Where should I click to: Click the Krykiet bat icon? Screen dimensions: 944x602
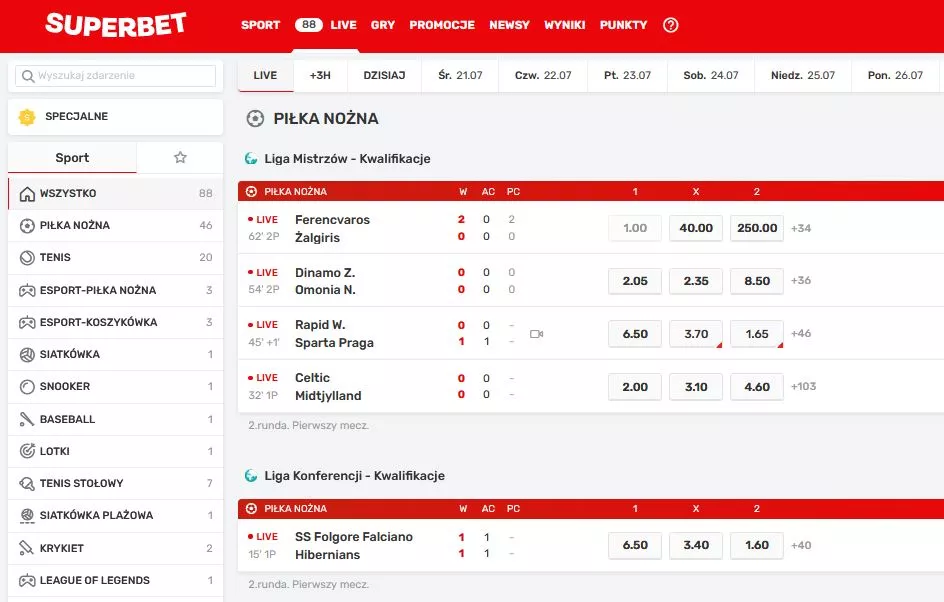(x=26, y=548)
